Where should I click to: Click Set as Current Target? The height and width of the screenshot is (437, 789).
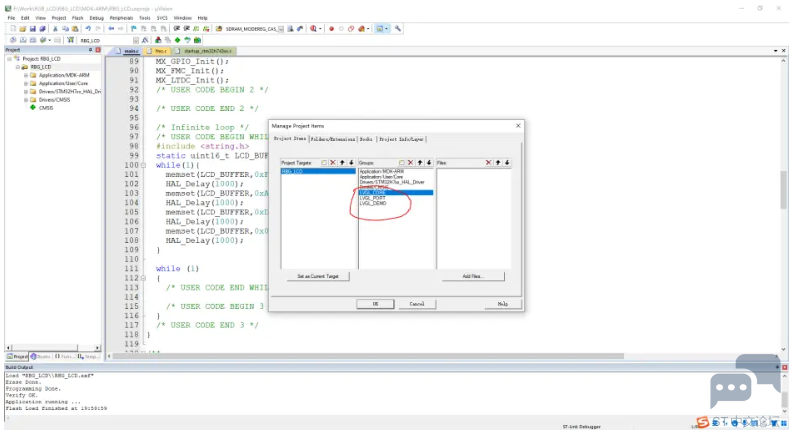pyautogui.click(x=318, y=276)
